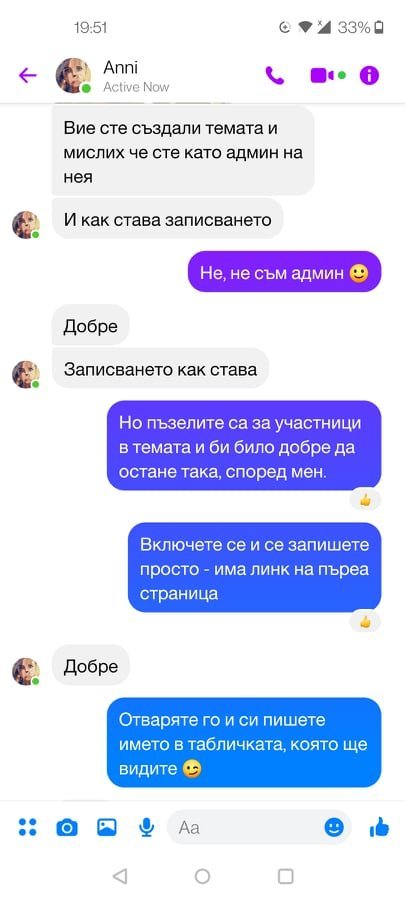Go back using the purple arrow
This screenshot has height=900, width=405.
coord(28,75)
